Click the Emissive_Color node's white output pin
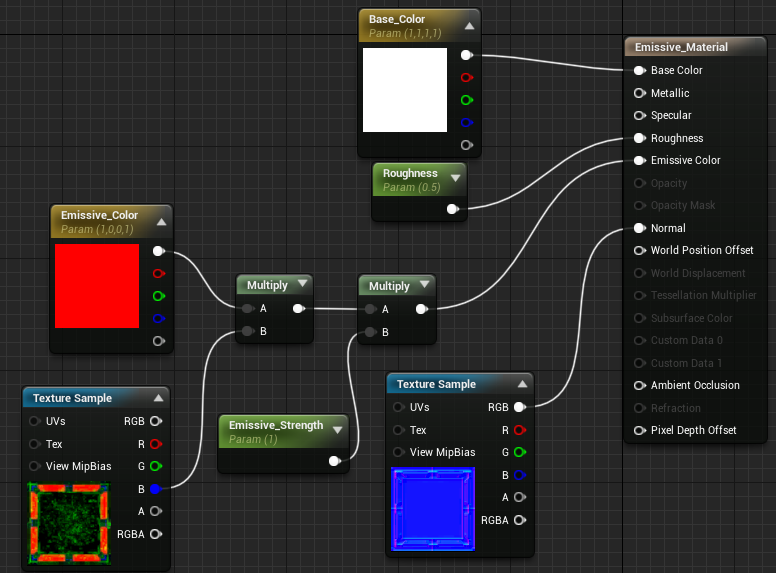The height and width of the screenshot is (573, 776). pos(159,251)
